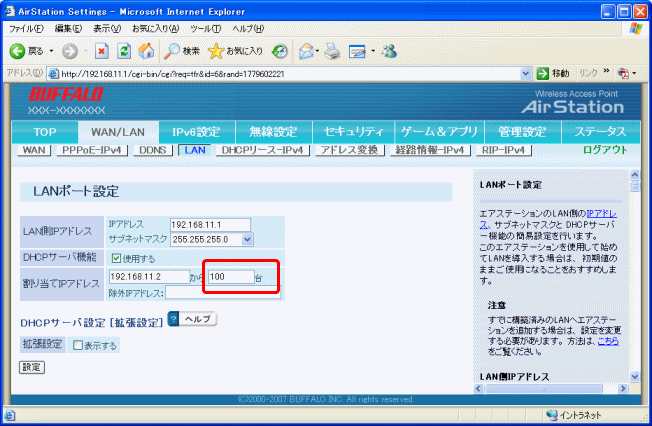
Task: Click the LAN IP address input field
Action: [x=210, y=224]
